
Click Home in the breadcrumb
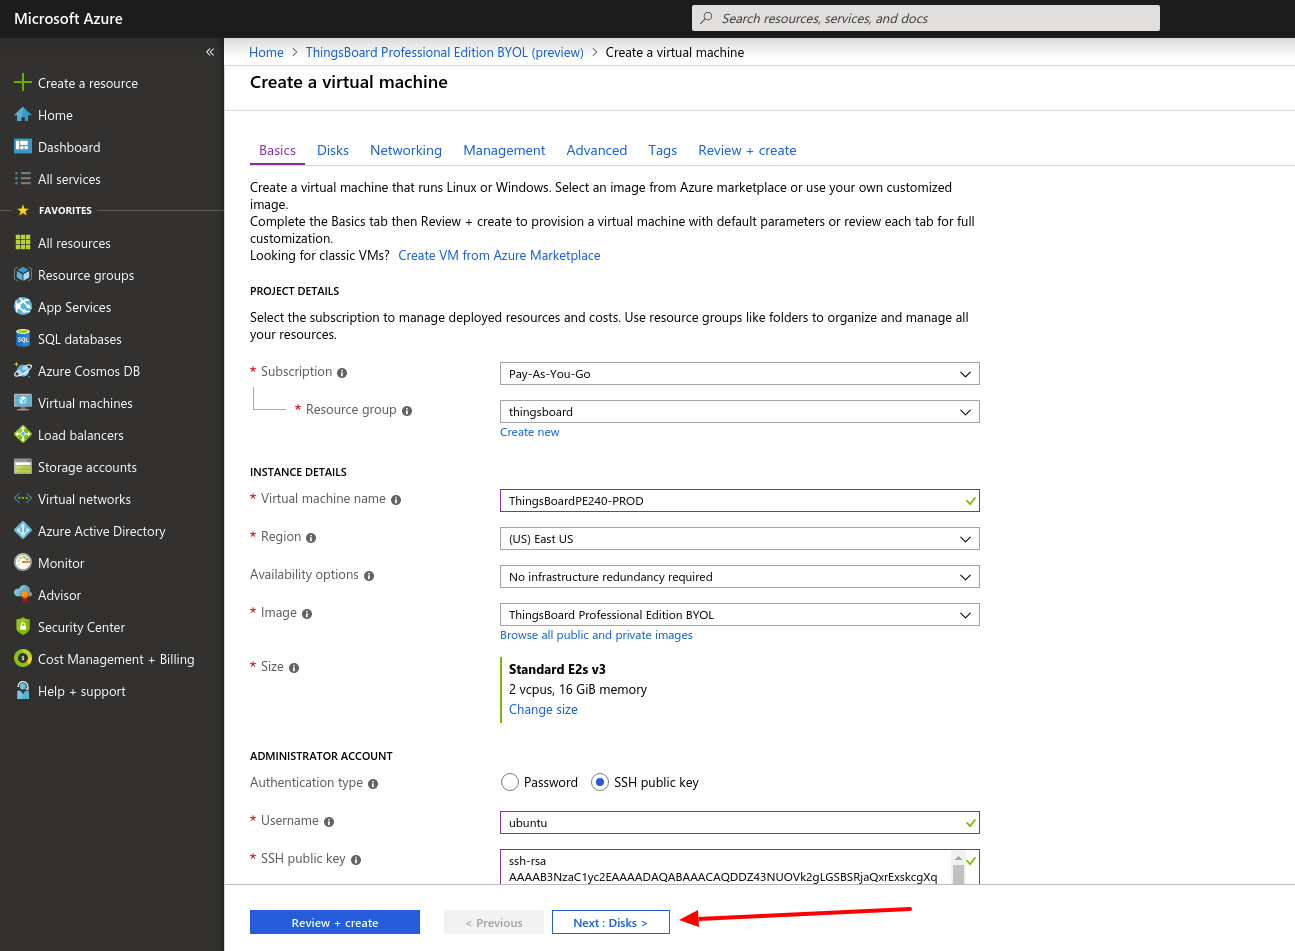point(266,52)
